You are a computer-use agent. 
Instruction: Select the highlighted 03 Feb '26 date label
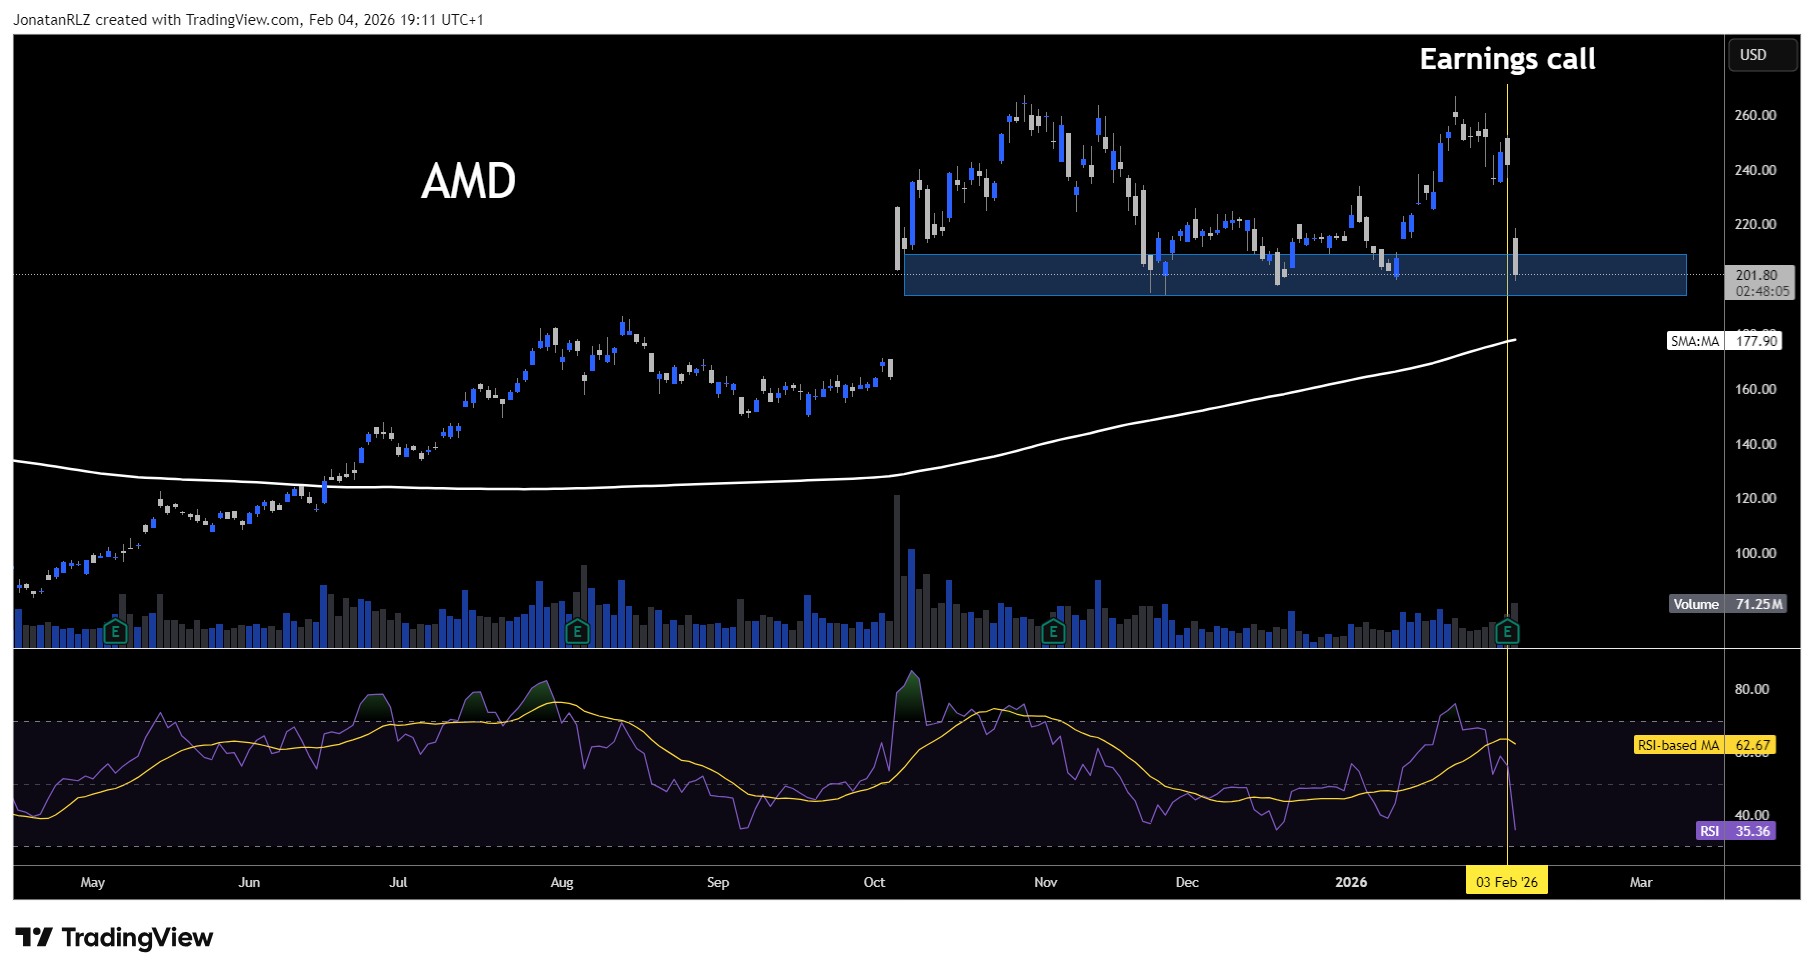(1506, 882)
